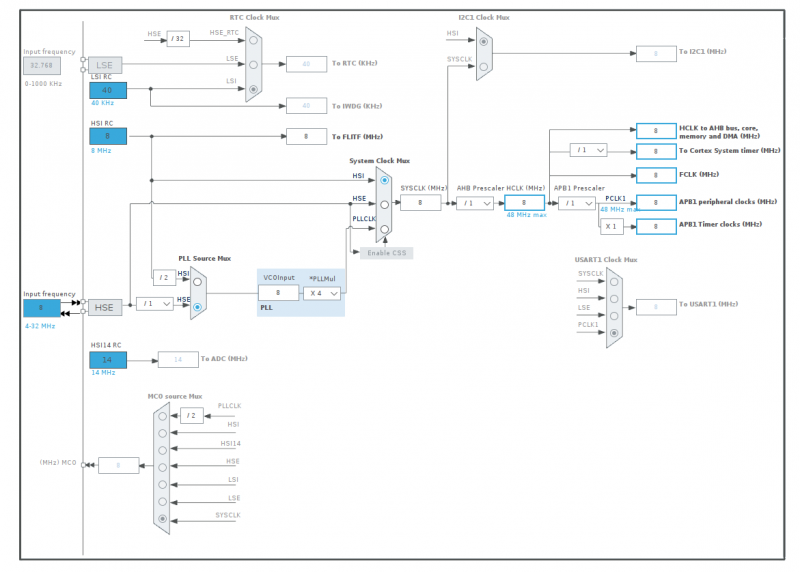The height and width of the screenshot is (572, 800).
Task: Click the HCLK (MHz) value field
Action: [x=524, y=203]
